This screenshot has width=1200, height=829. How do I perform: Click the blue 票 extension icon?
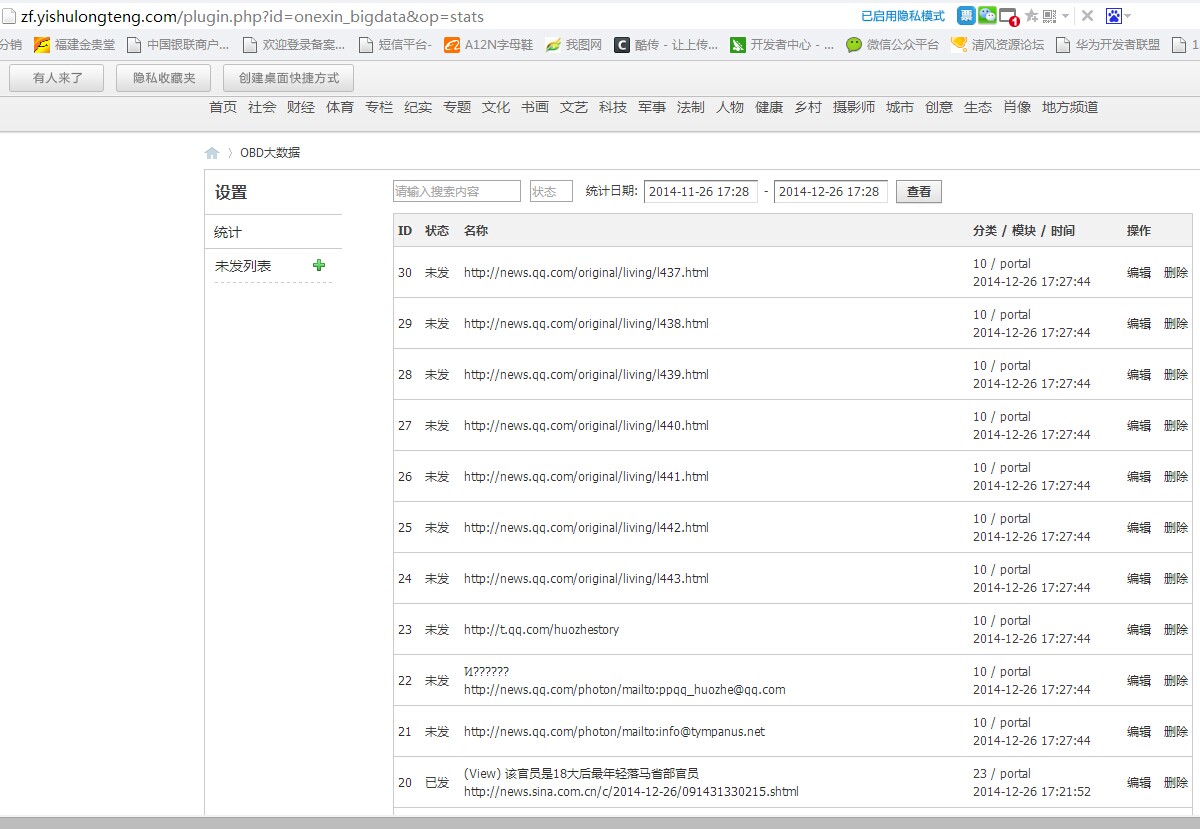point(966,16)
